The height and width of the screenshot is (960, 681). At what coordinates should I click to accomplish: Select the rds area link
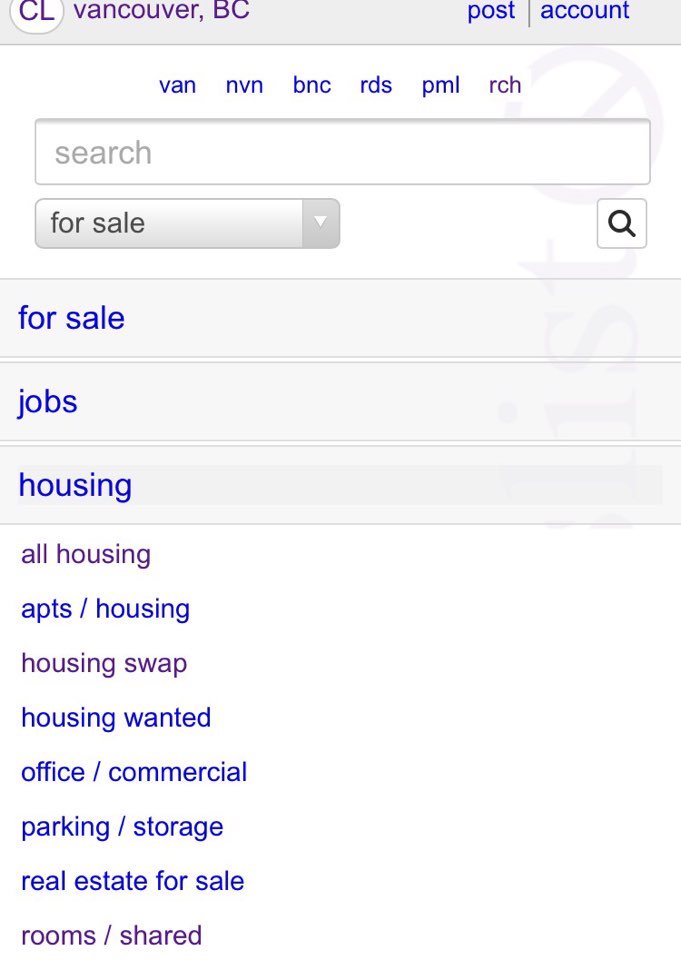point(376,86)
